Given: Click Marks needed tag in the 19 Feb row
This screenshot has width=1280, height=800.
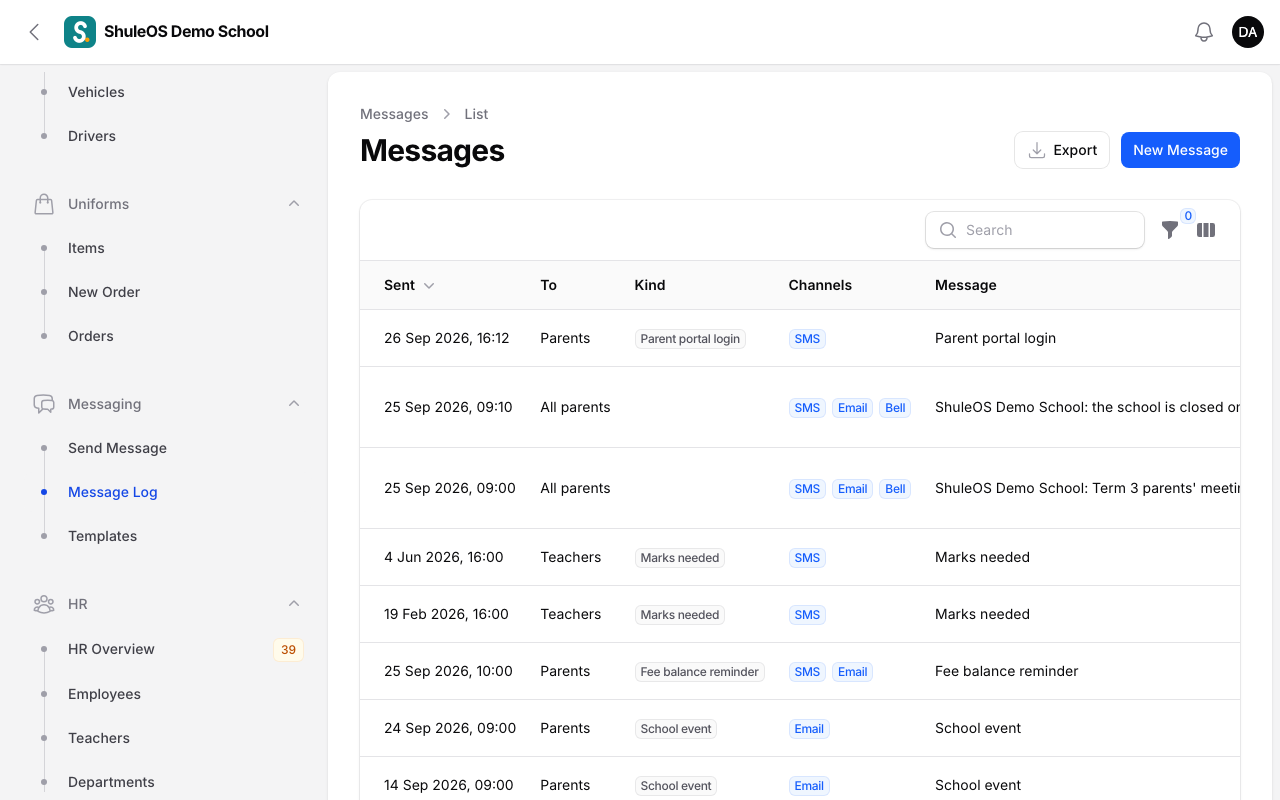Looking at the screenshot, I should (x=680, y=615).
